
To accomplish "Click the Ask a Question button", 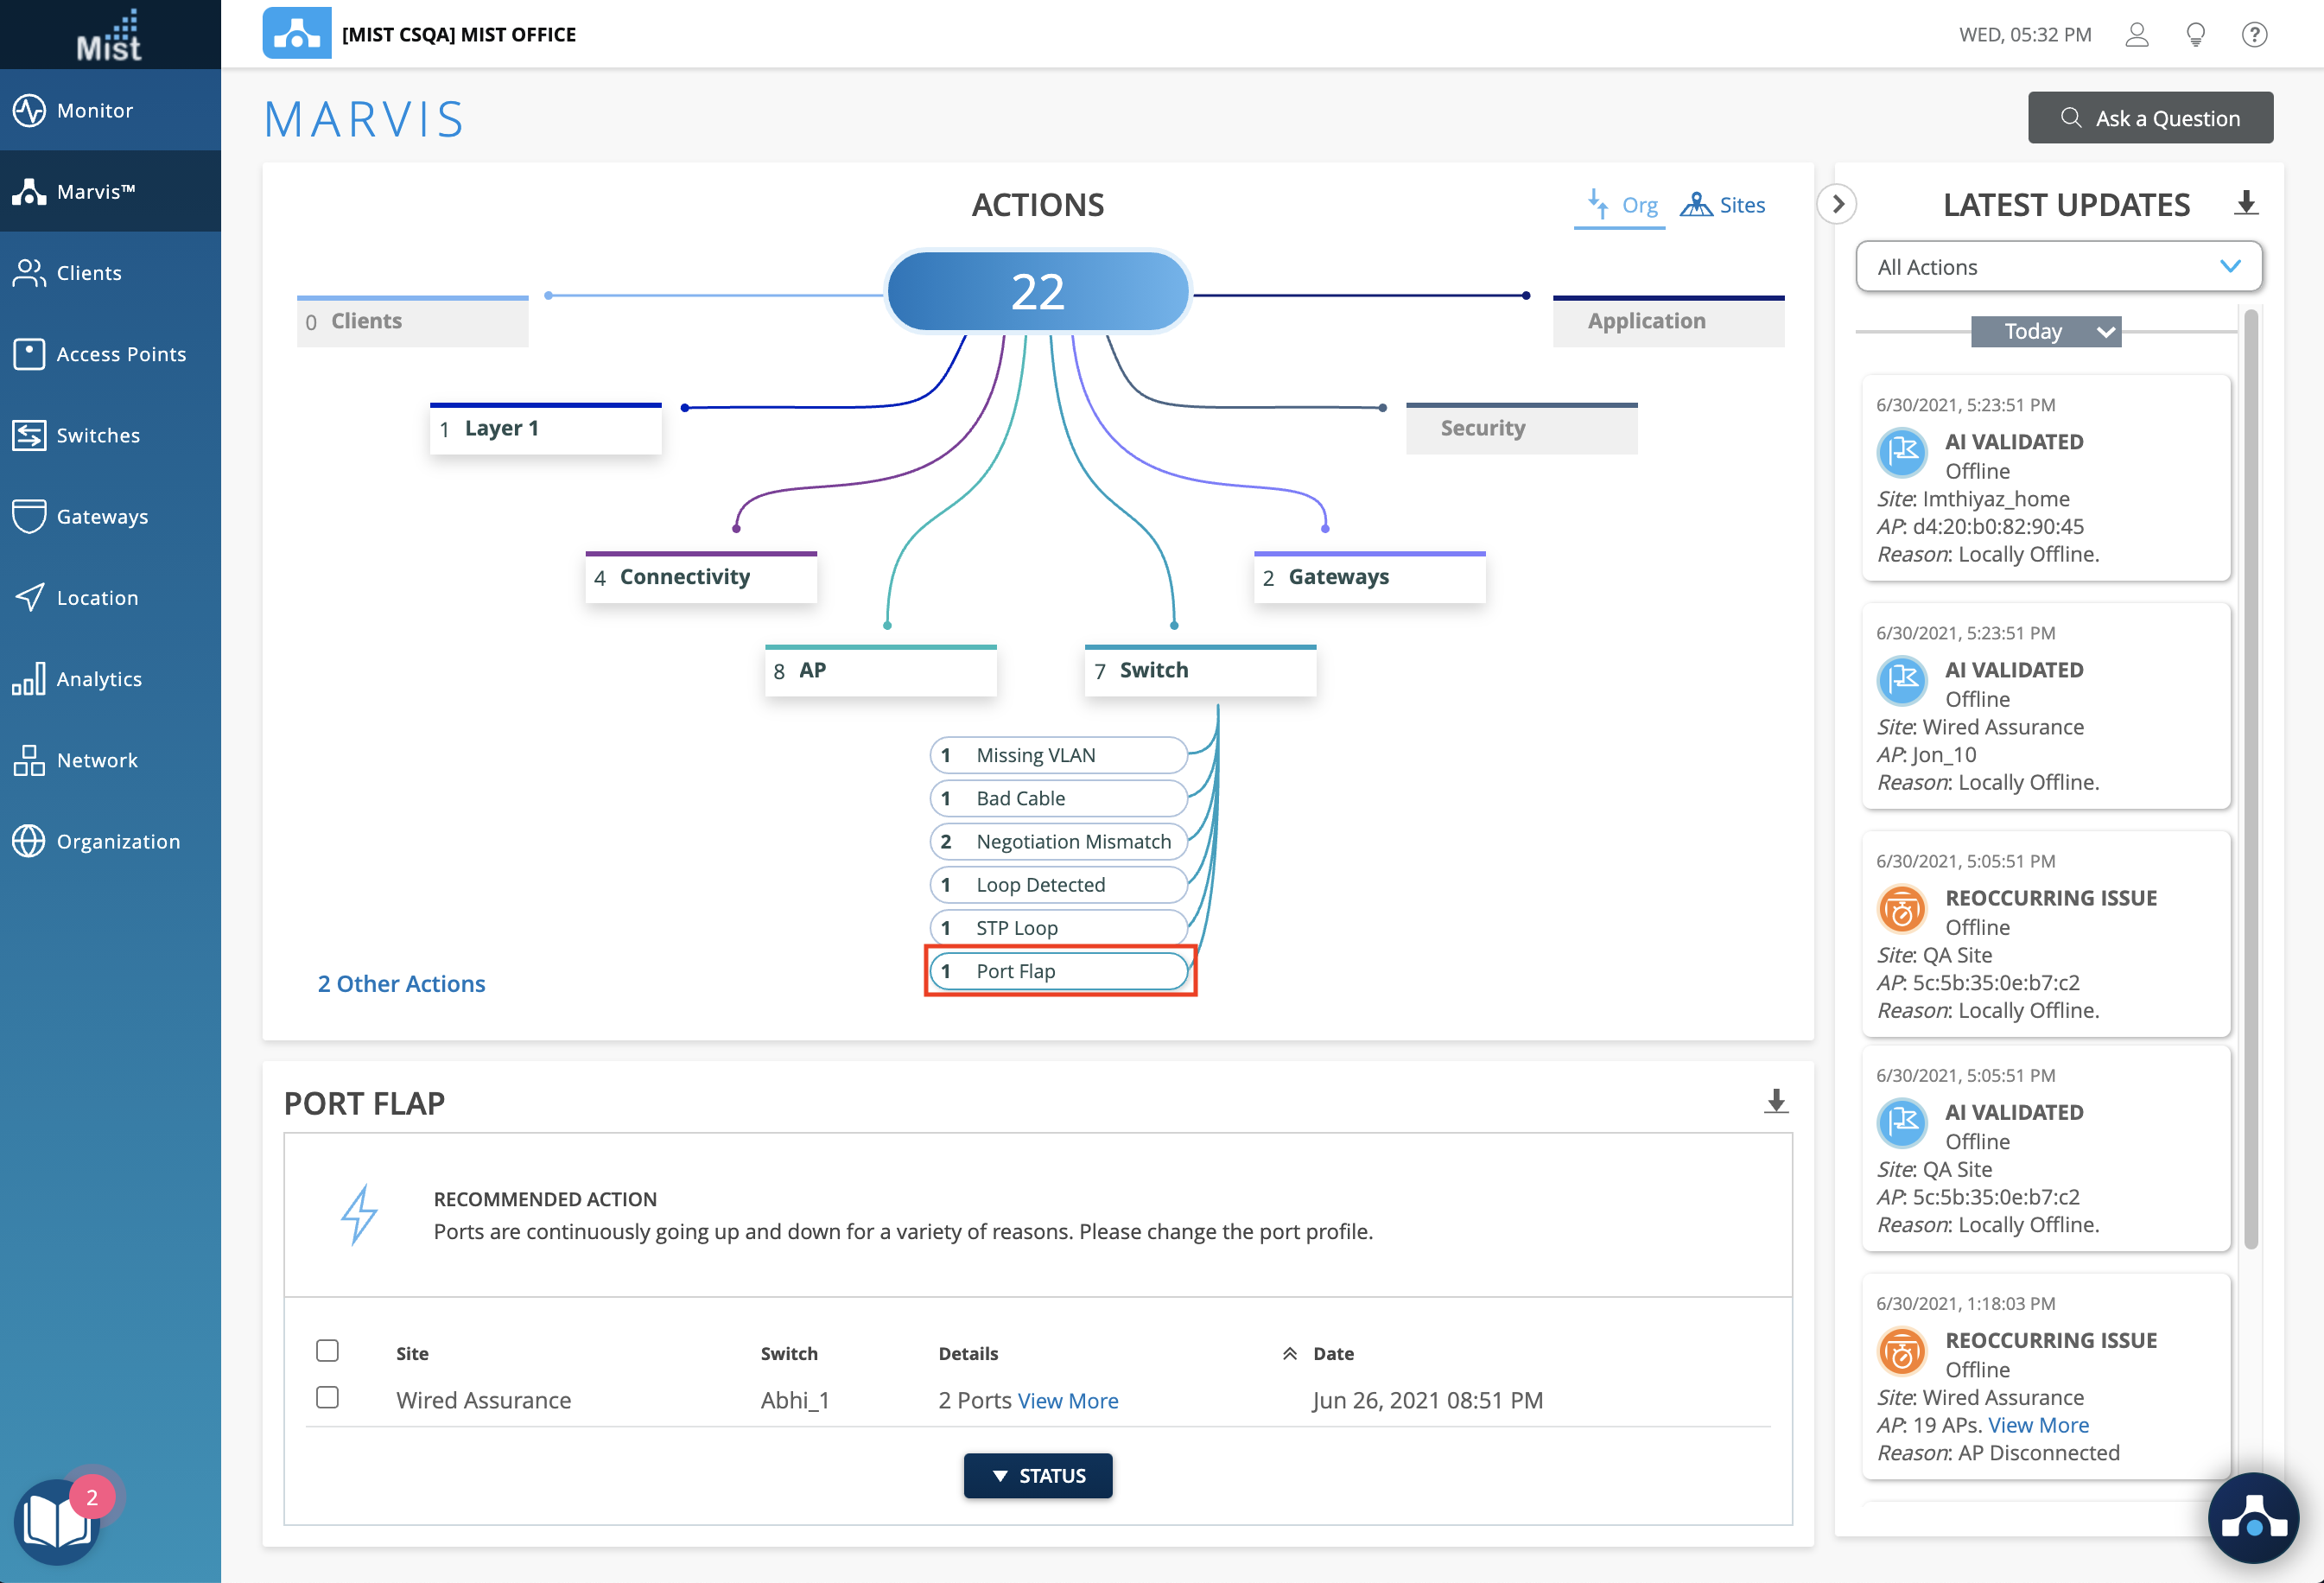I will (2150, 117).
